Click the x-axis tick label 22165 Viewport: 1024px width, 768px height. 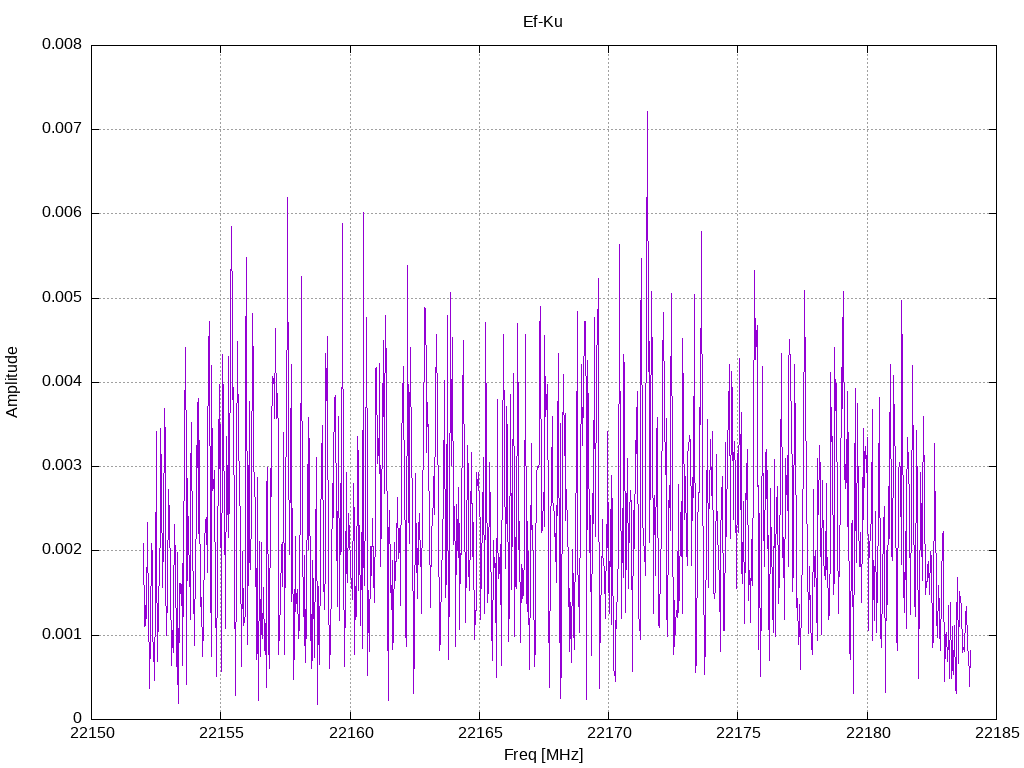point(480,733)
